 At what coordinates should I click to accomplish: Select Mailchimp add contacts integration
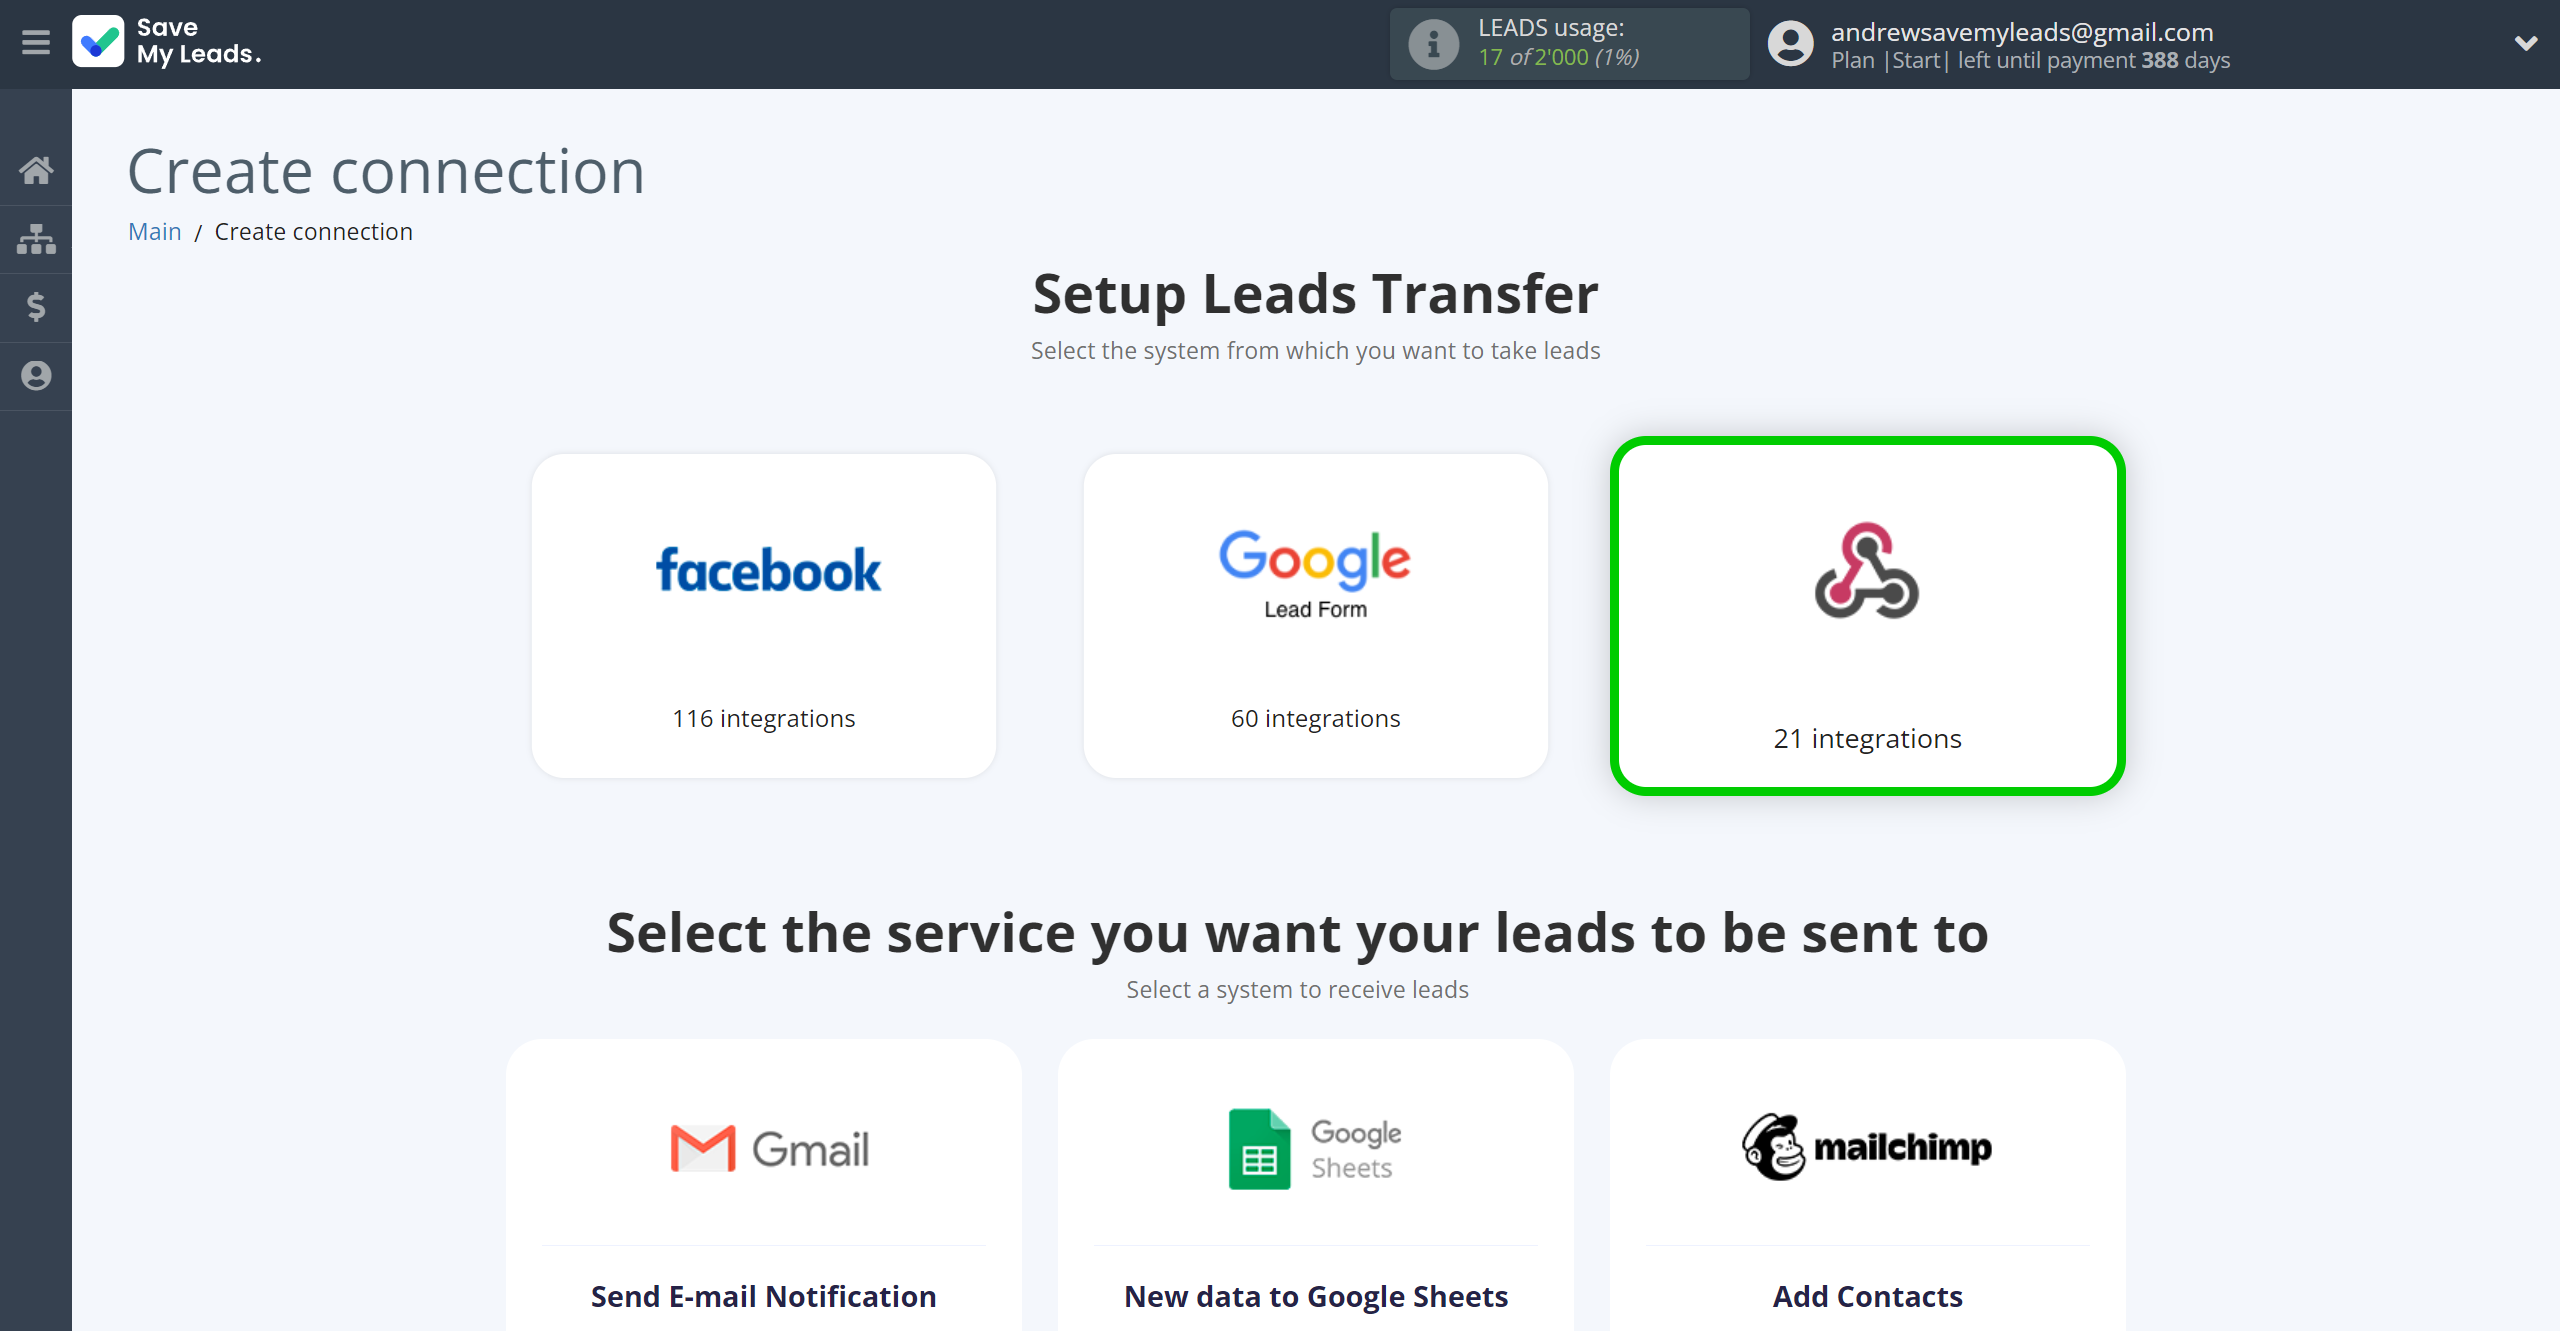[x=1862, y=1185]
